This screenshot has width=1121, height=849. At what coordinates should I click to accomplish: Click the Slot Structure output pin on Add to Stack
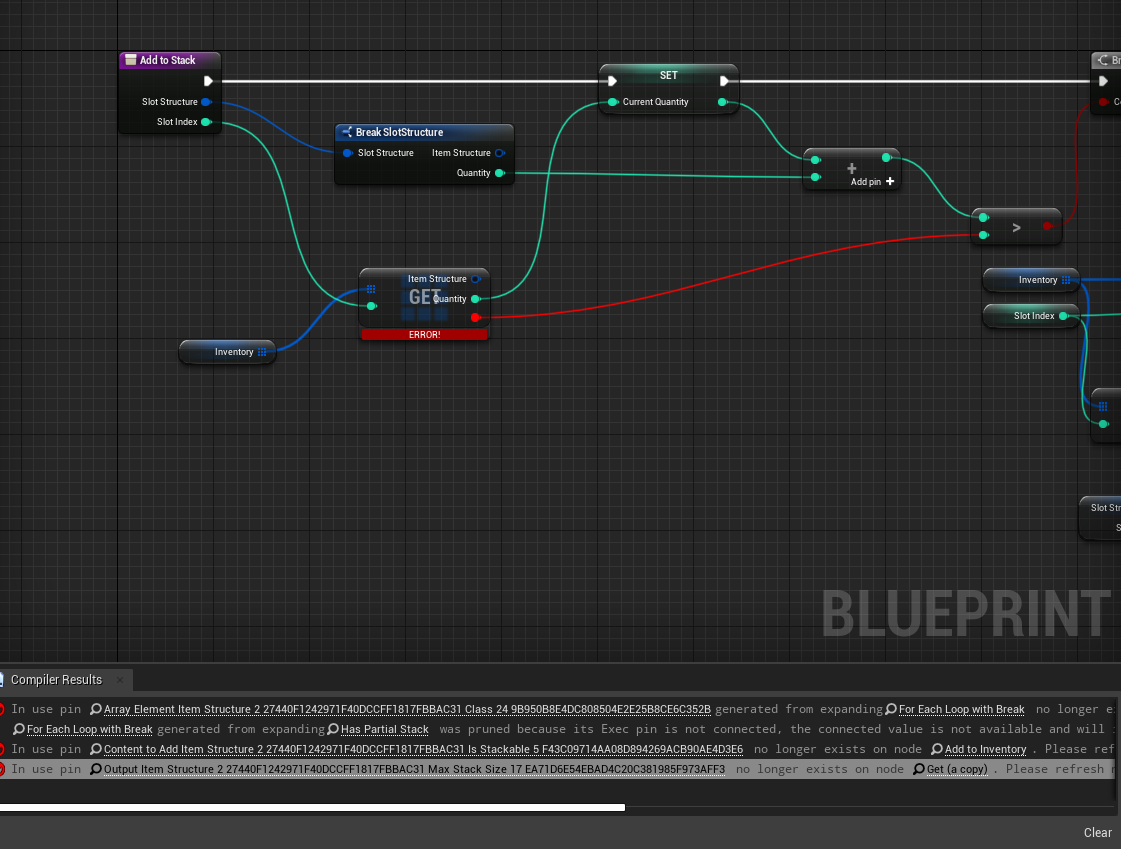[x=206, y=101]
